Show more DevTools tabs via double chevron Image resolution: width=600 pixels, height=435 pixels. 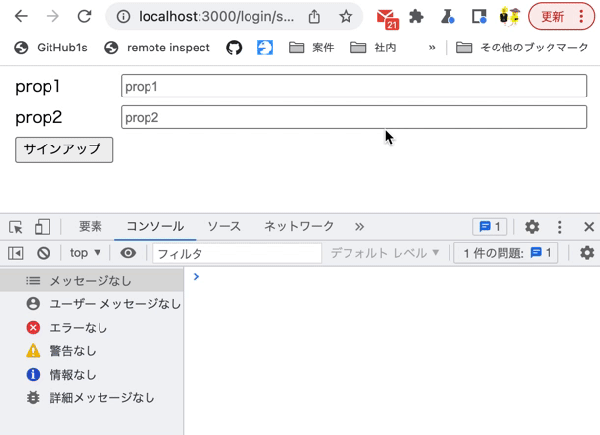tap(359, 227)
